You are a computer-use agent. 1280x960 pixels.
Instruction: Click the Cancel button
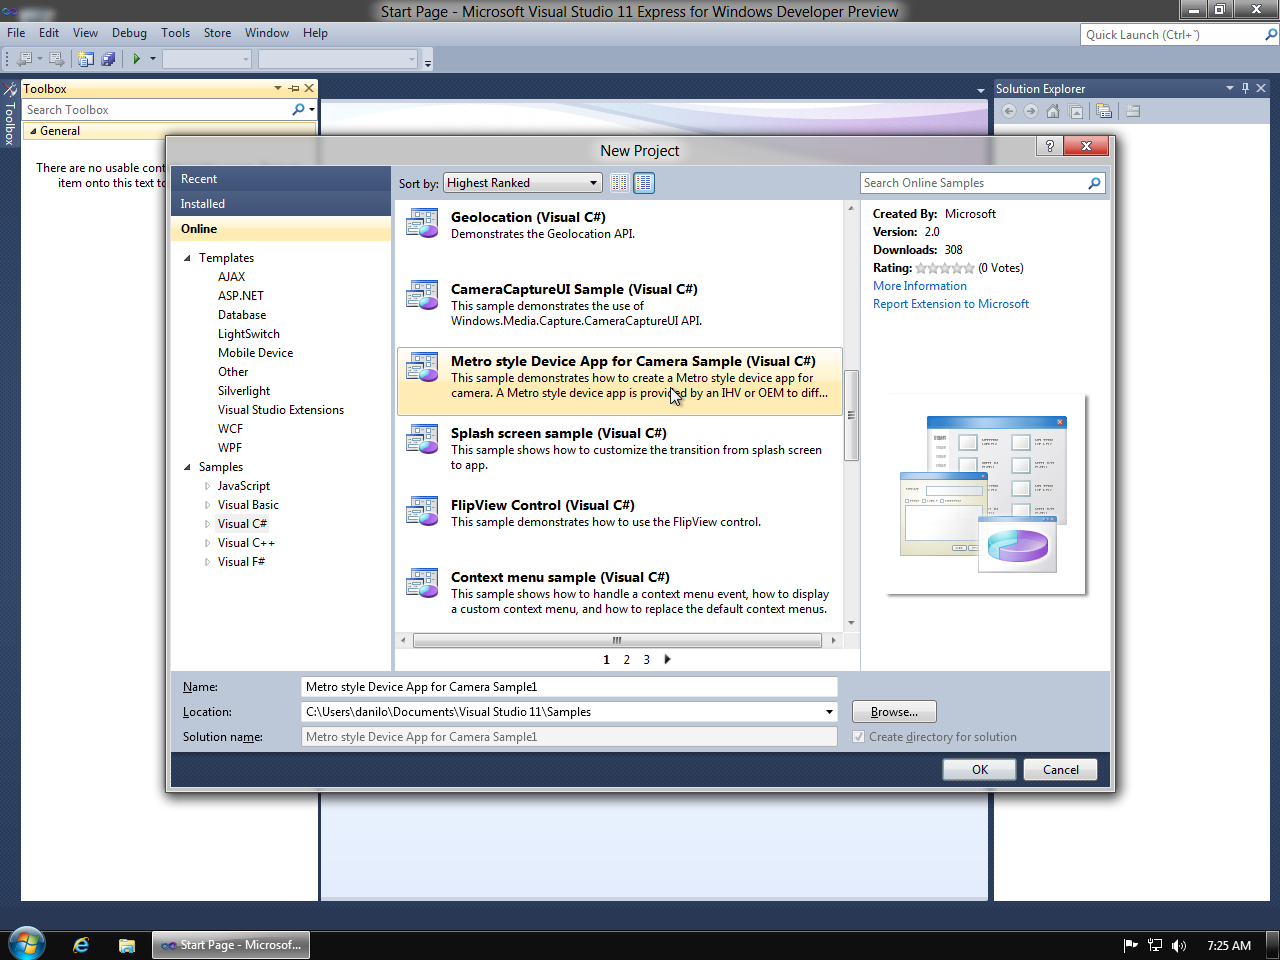pyautogui.click(x=1061, y=769)
